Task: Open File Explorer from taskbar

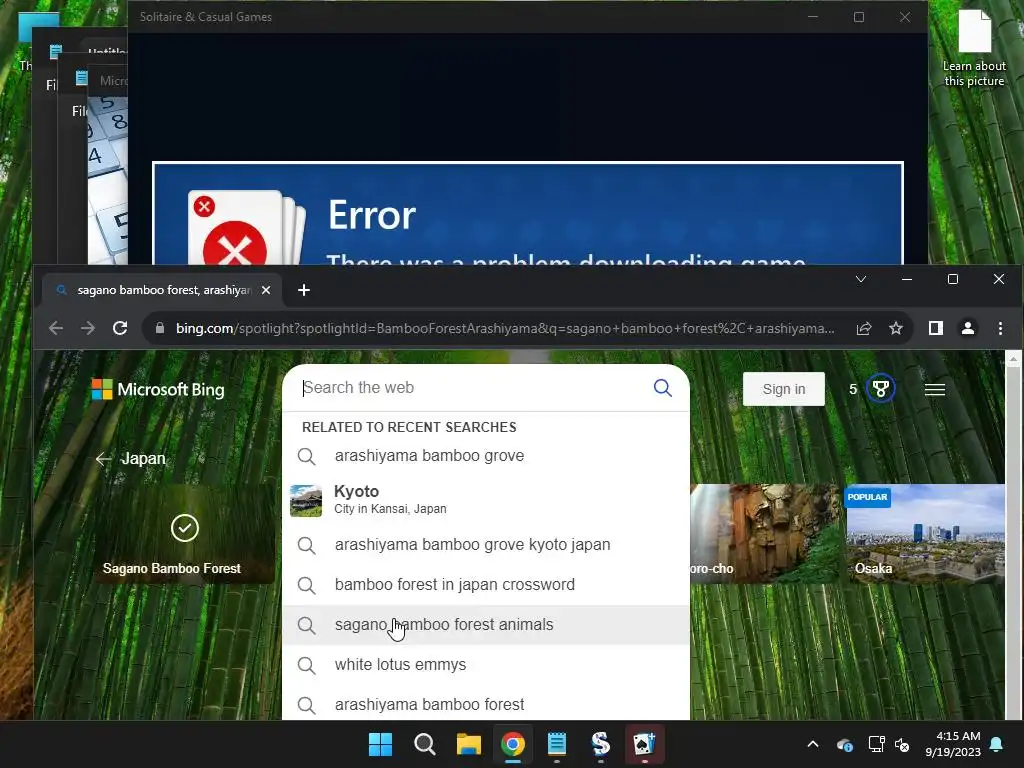Action: (468, 744)
